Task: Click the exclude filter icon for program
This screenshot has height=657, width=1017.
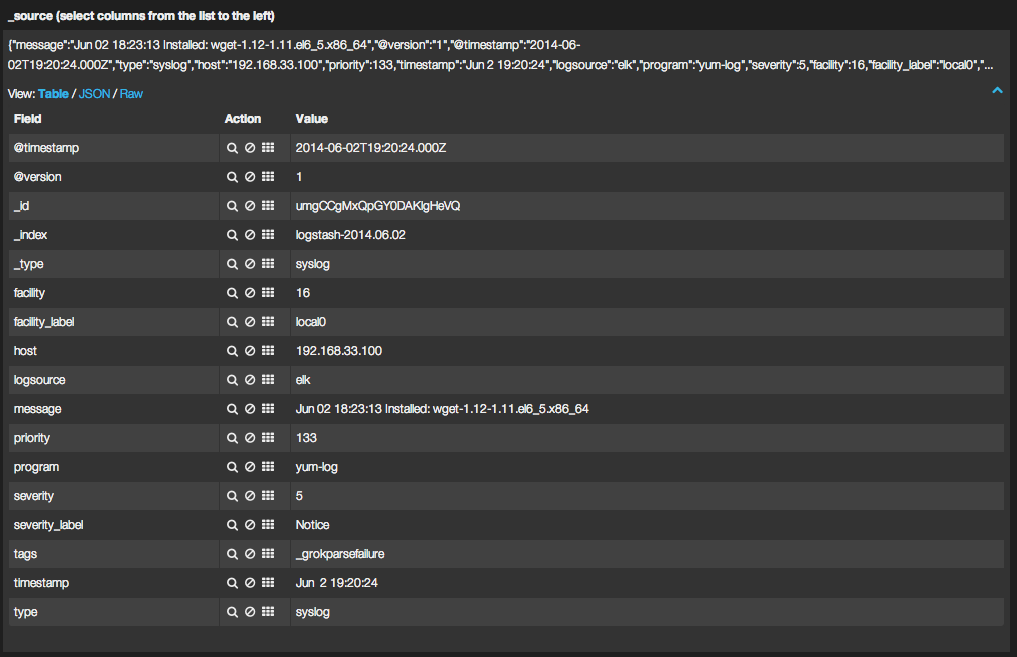Action: tap(250, 467)
